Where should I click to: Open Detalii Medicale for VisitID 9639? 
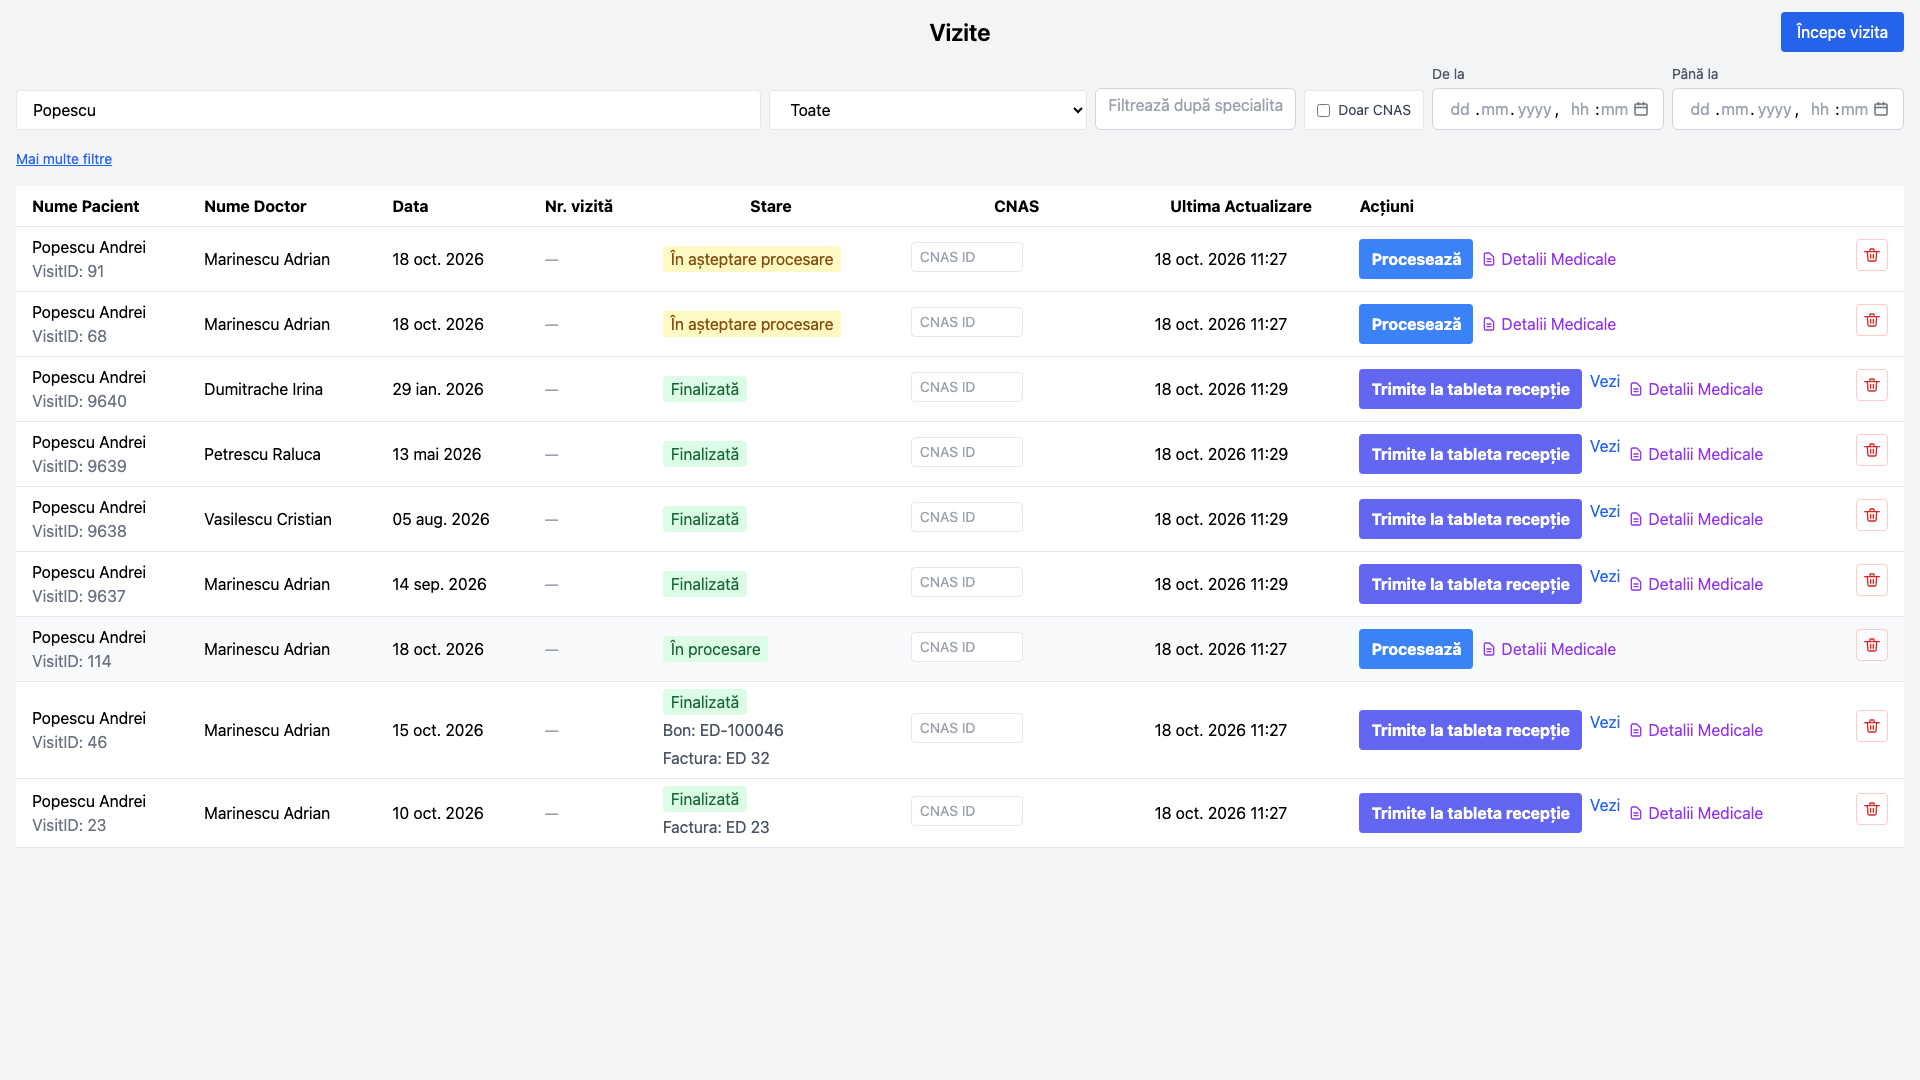point(1696,454)
